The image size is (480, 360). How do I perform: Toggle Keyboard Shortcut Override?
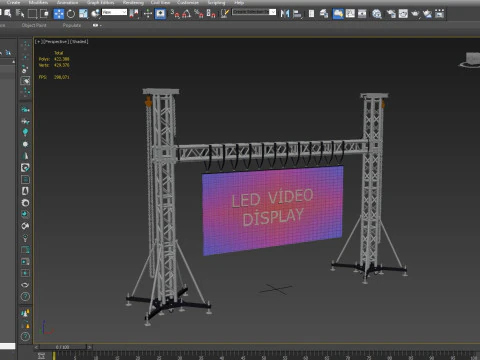[x=160, y=13]
